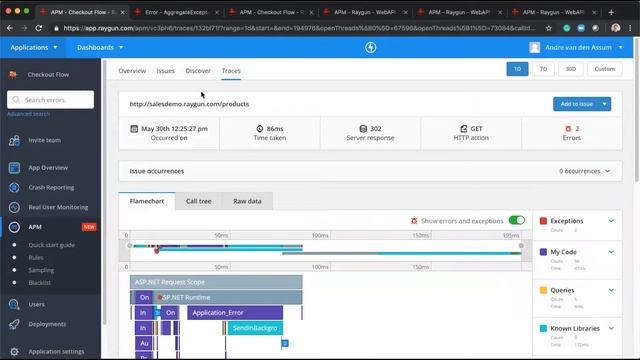Switch to the Discover tab

click(x=198, y=71)
